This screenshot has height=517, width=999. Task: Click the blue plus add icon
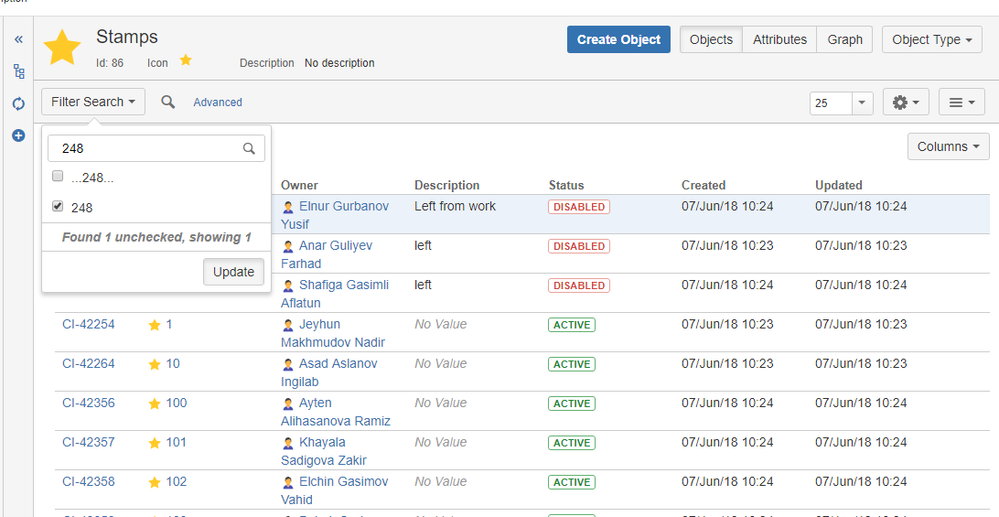click(x=18, y=135)
